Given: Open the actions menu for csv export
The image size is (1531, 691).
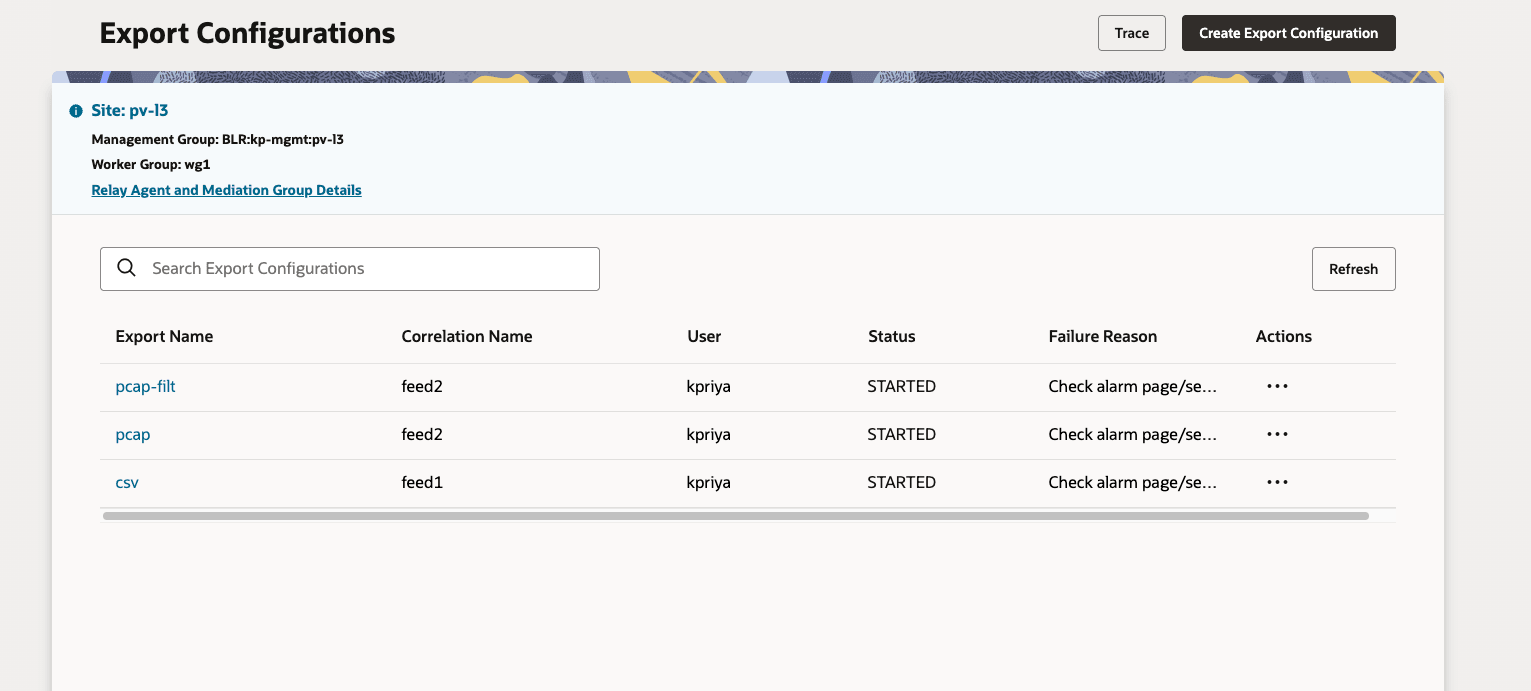Looking at the screenshot, I should point(1277,482).
